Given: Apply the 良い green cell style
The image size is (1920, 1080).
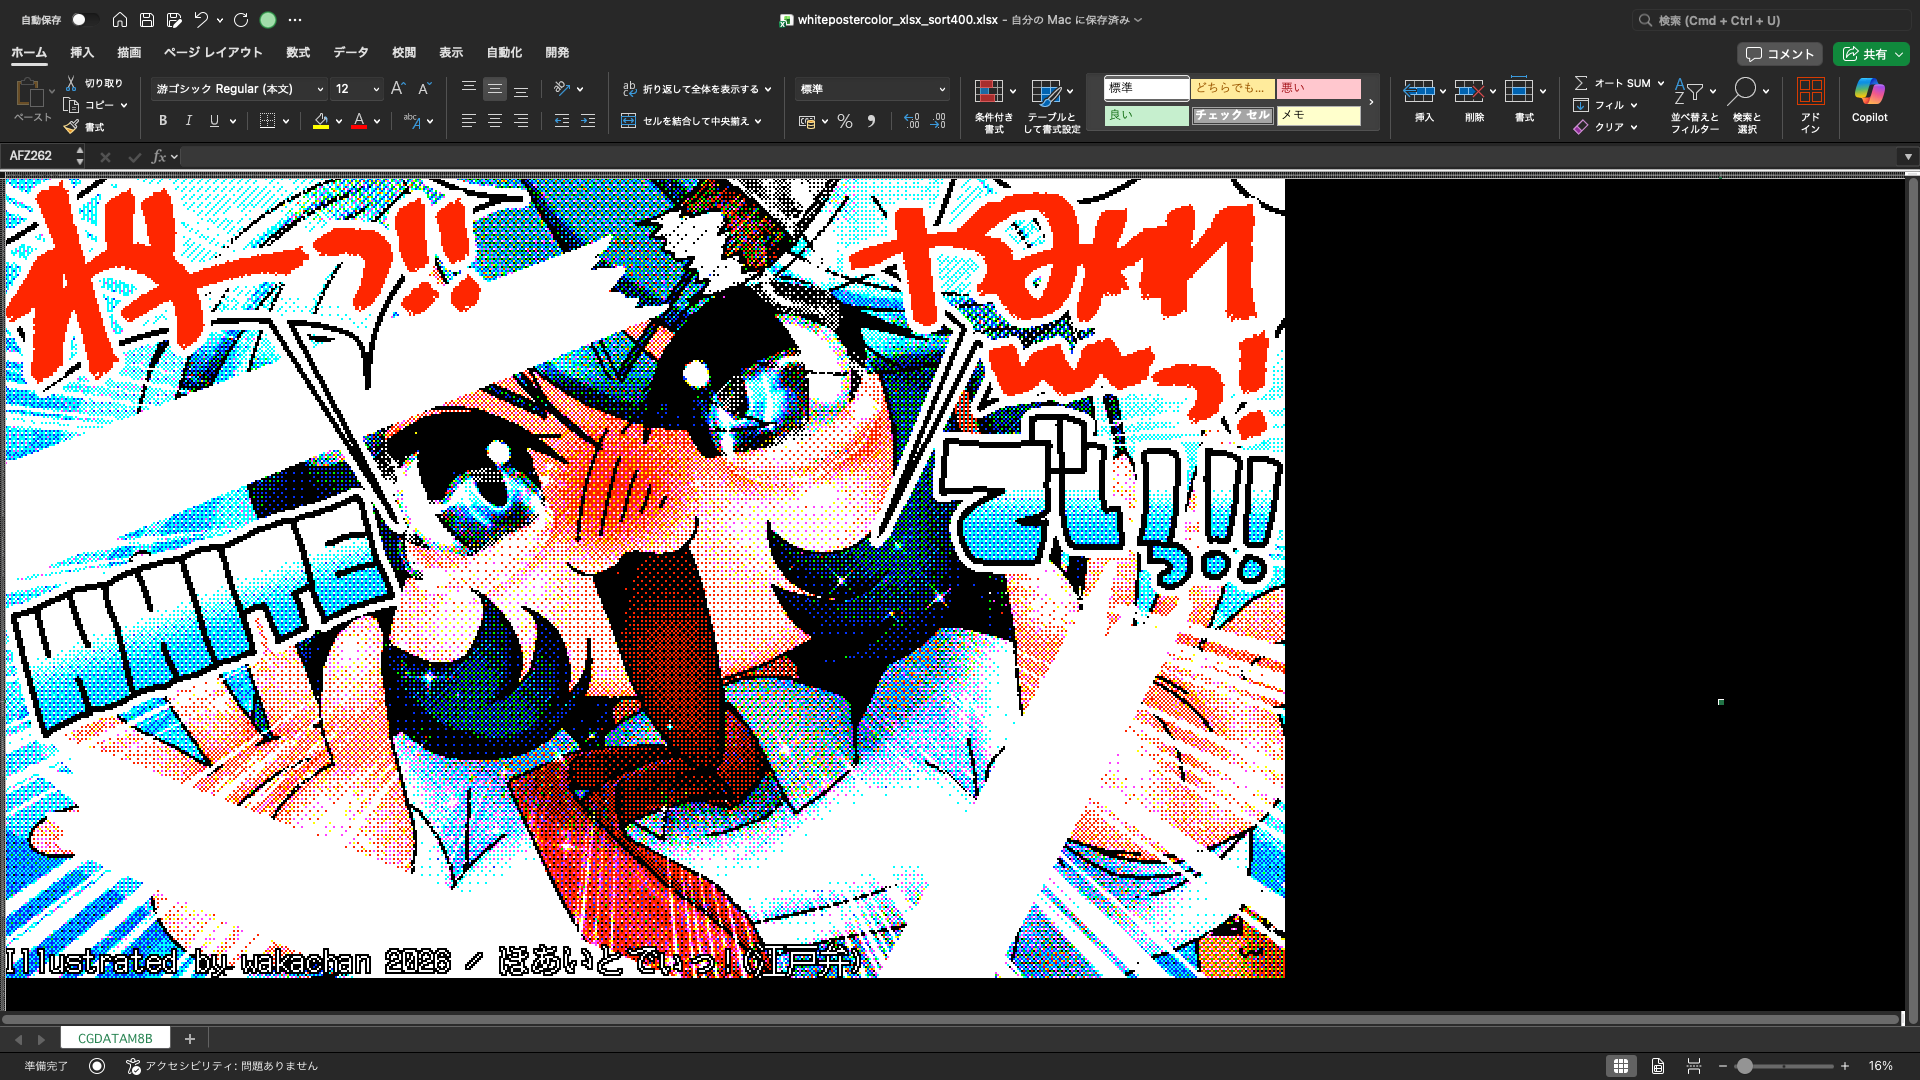Looking at the screenshot, I should pos(1146,115).
